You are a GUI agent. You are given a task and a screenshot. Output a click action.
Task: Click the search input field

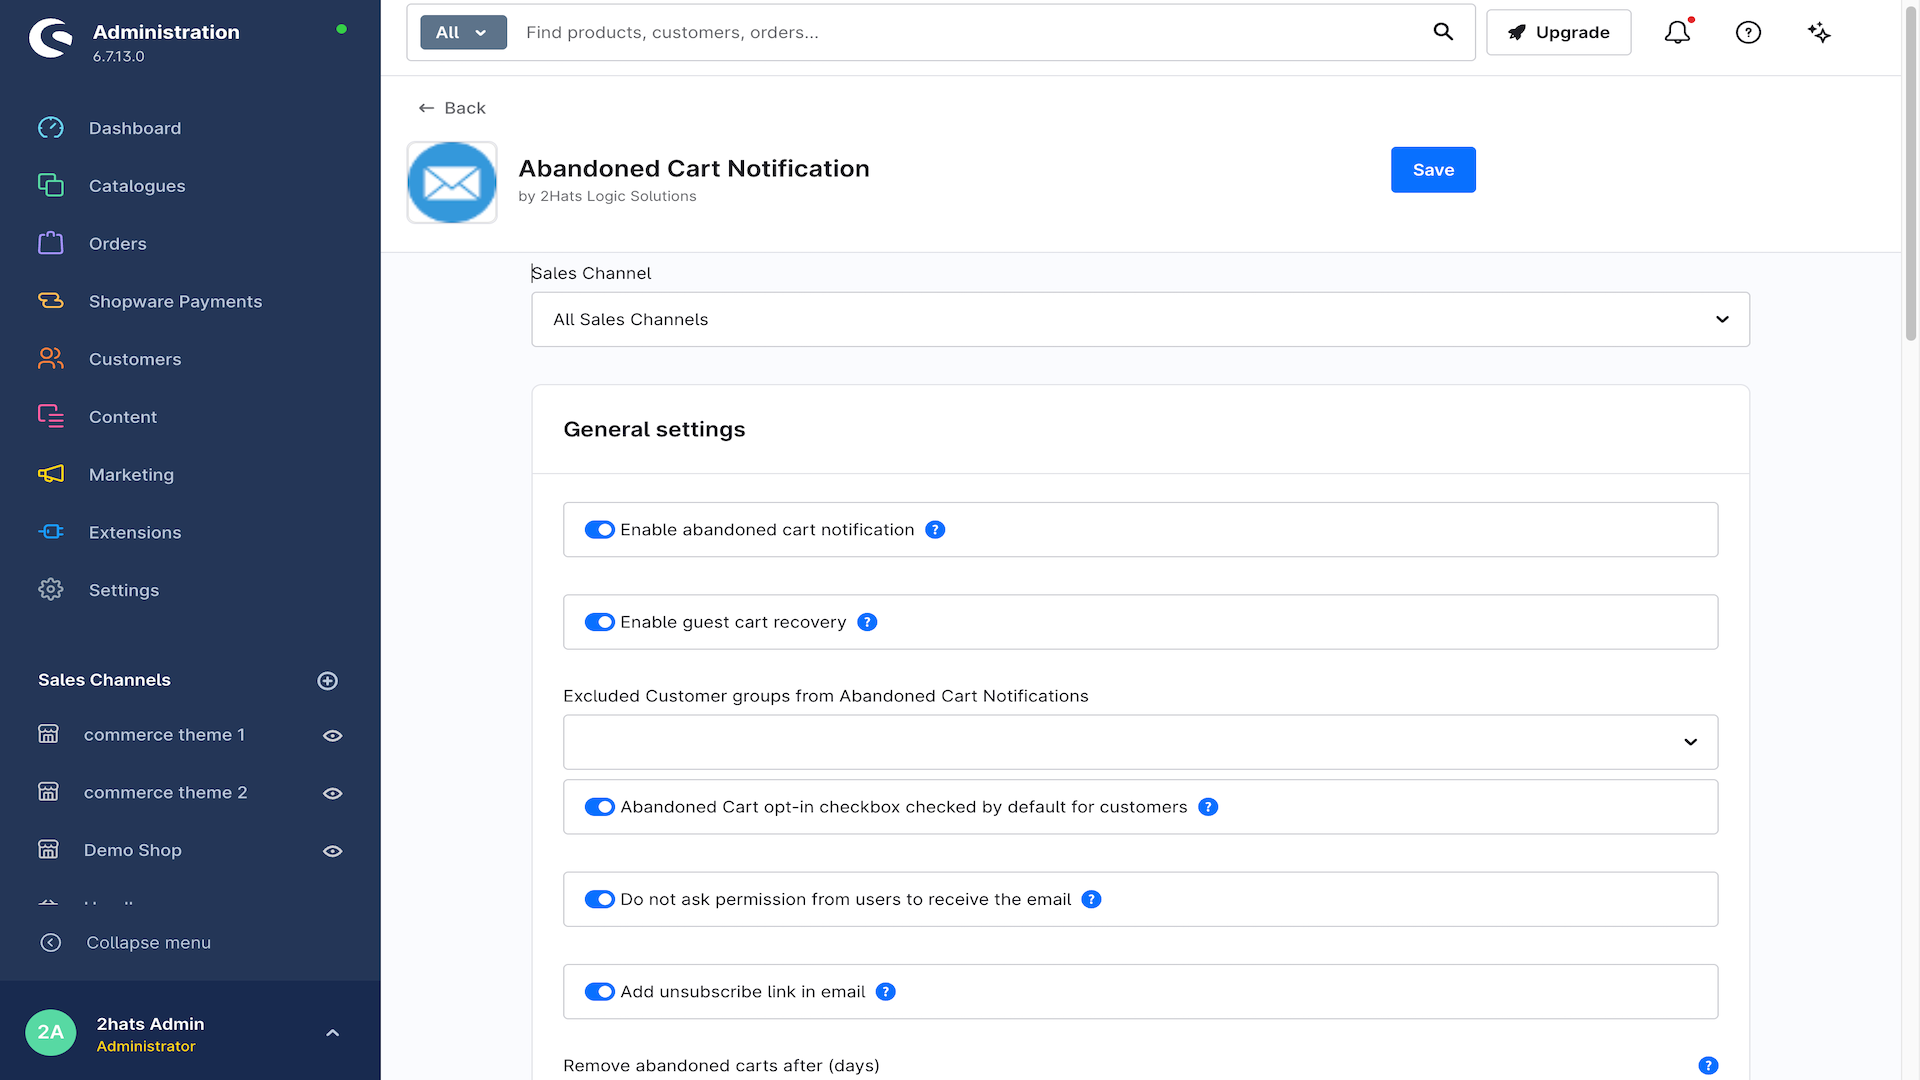[x=970, y=32]
